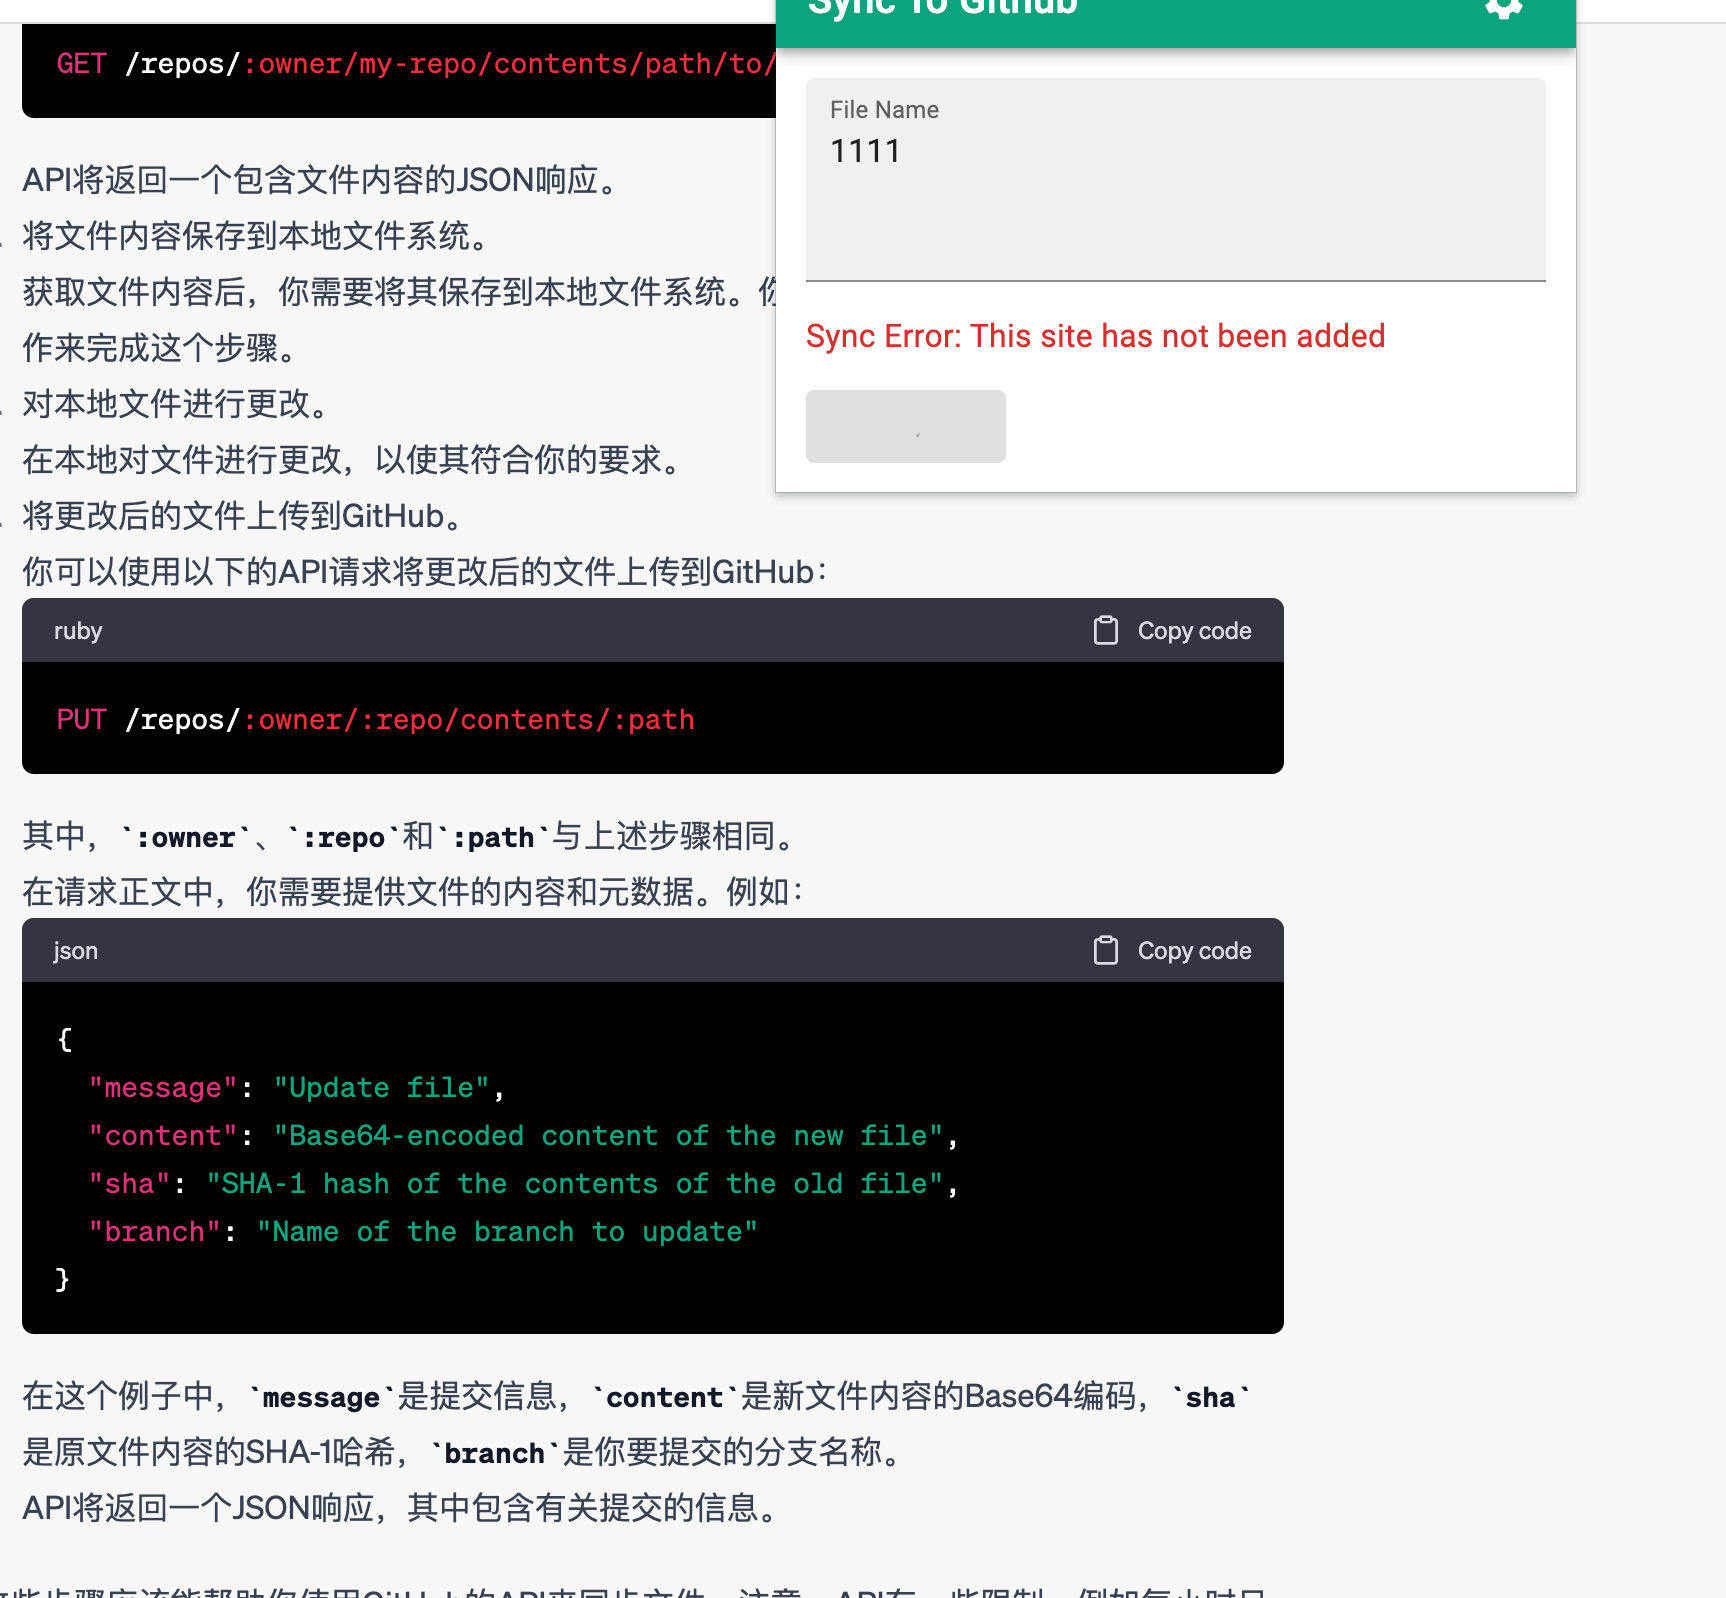The height and width of the screenshot is (1598, 1726).
Task: Click the File Name input field
Action: click(x=1176, y=180)
